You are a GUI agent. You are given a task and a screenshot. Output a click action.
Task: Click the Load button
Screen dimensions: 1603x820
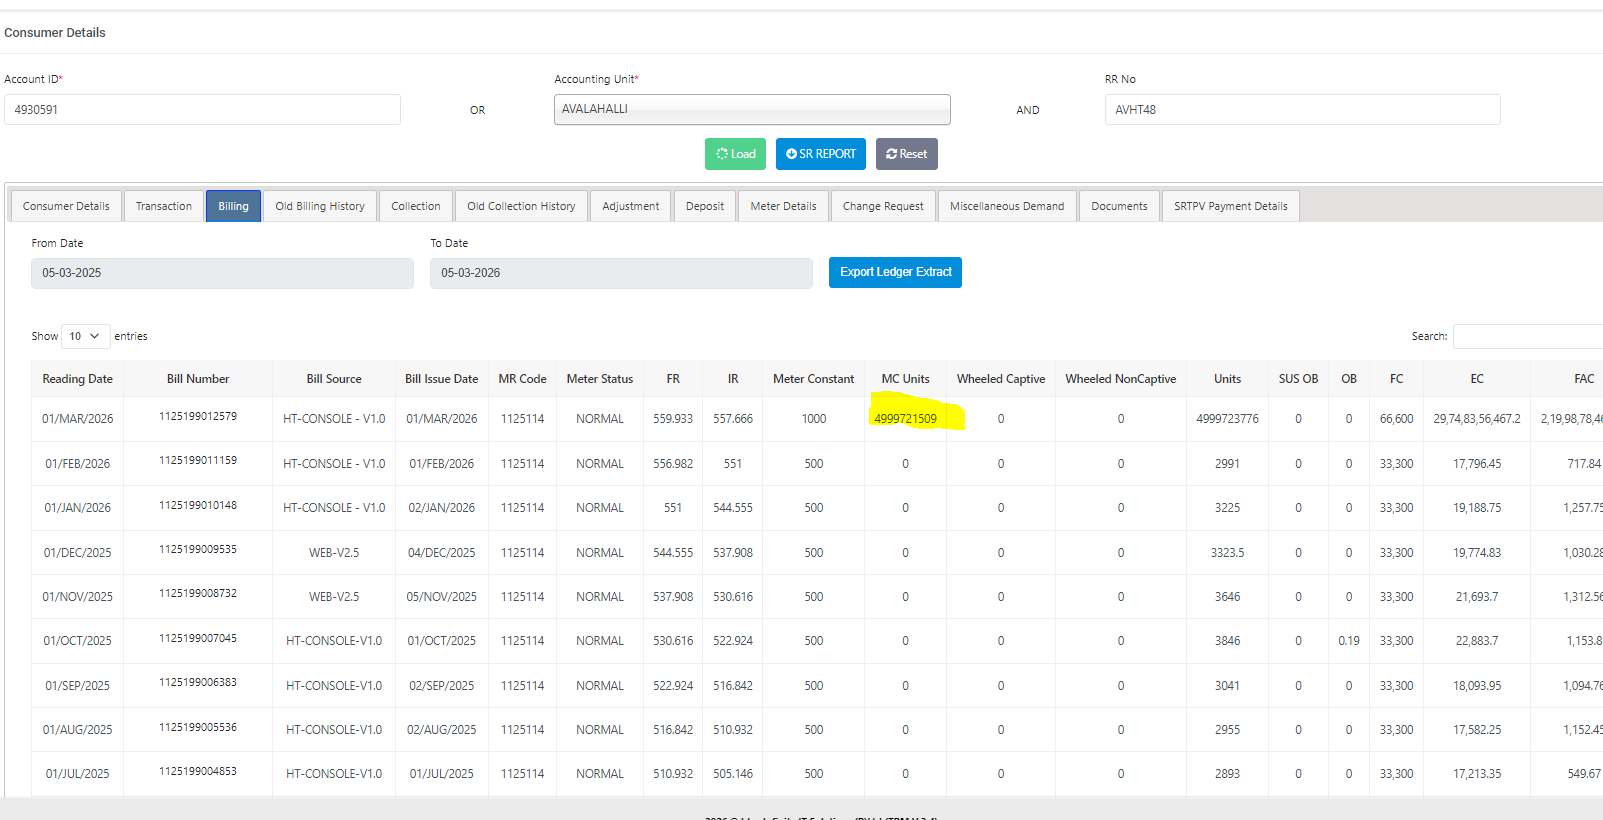(735, 154)
